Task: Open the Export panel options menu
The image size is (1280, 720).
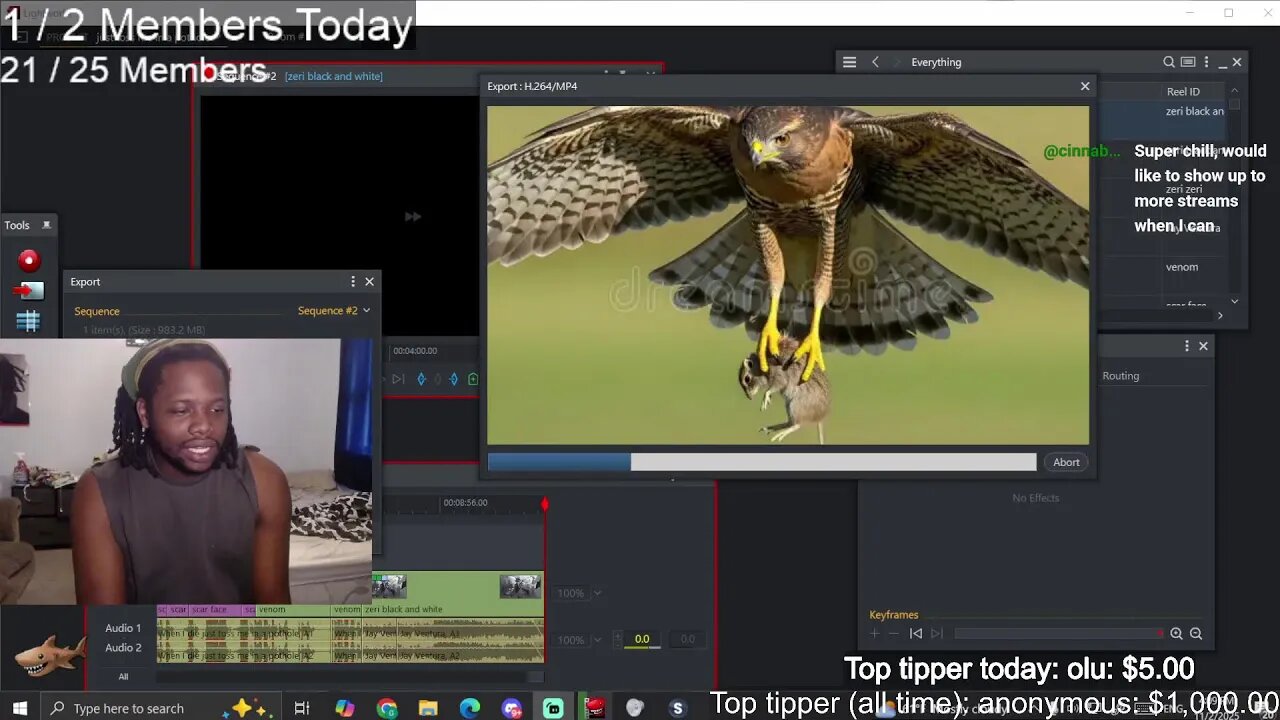Action: tap(352, 282)
